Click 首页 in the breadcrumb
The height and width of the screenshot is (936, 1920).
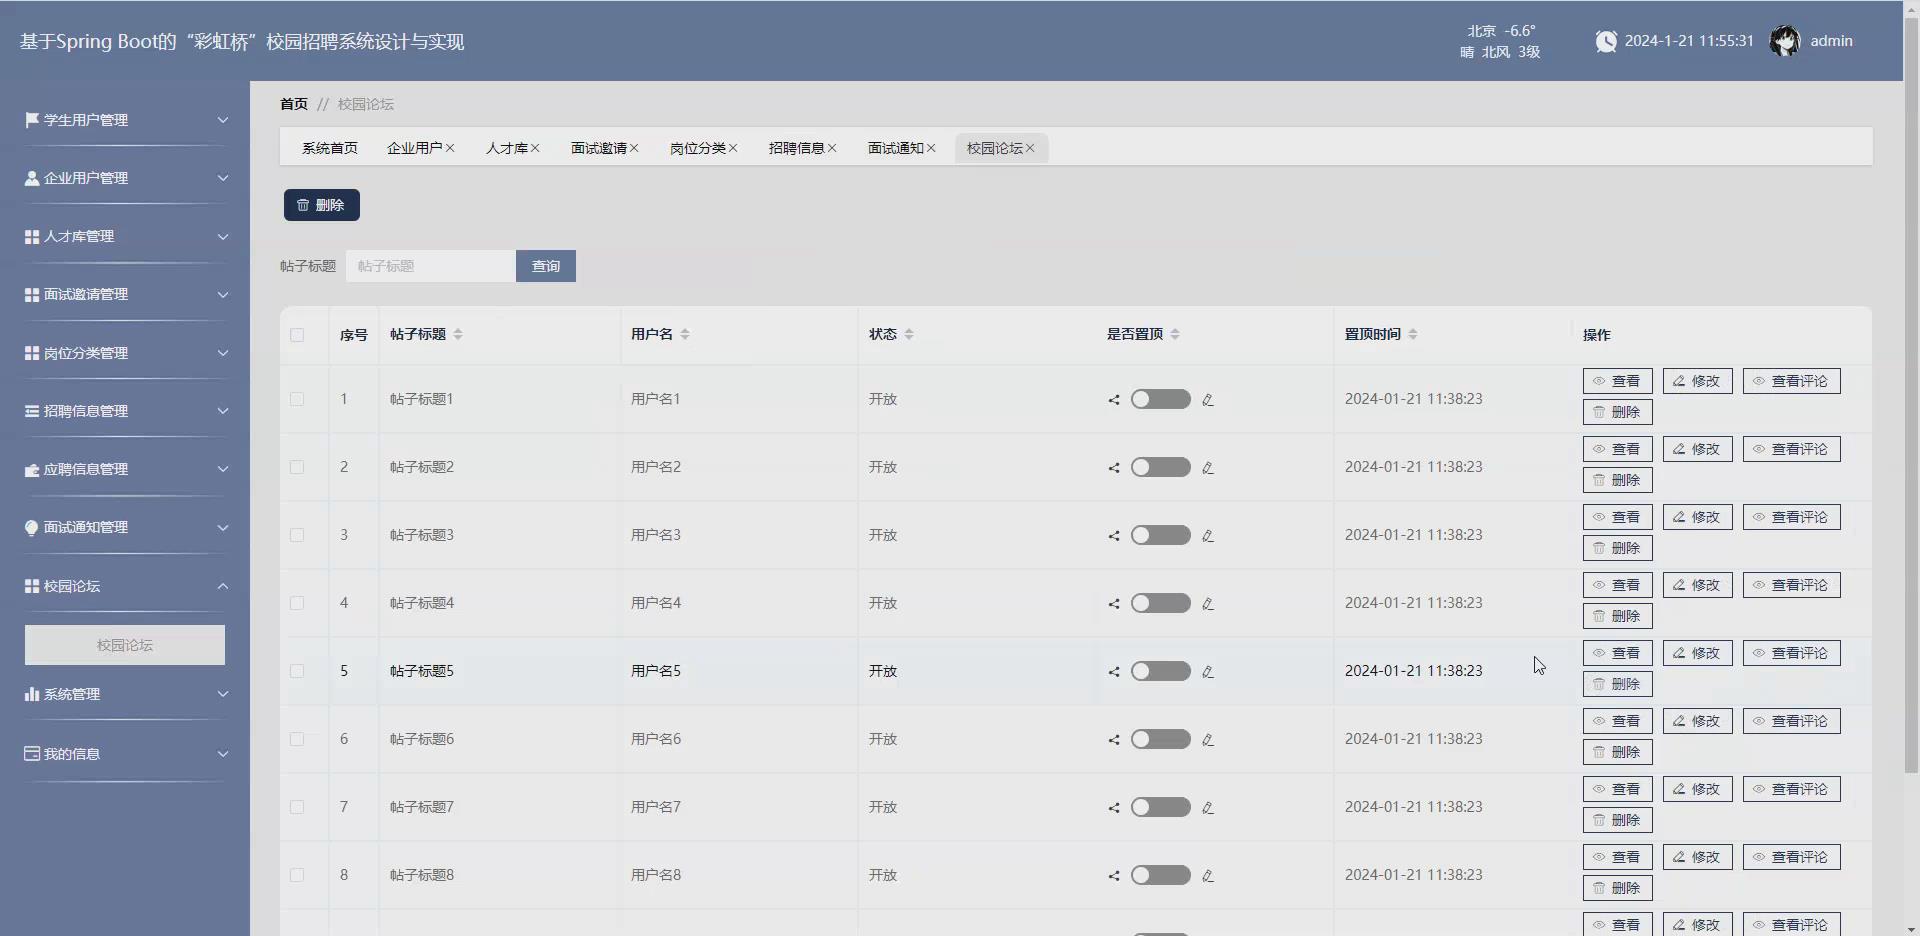pyautogui.click(x=294, y=104)
